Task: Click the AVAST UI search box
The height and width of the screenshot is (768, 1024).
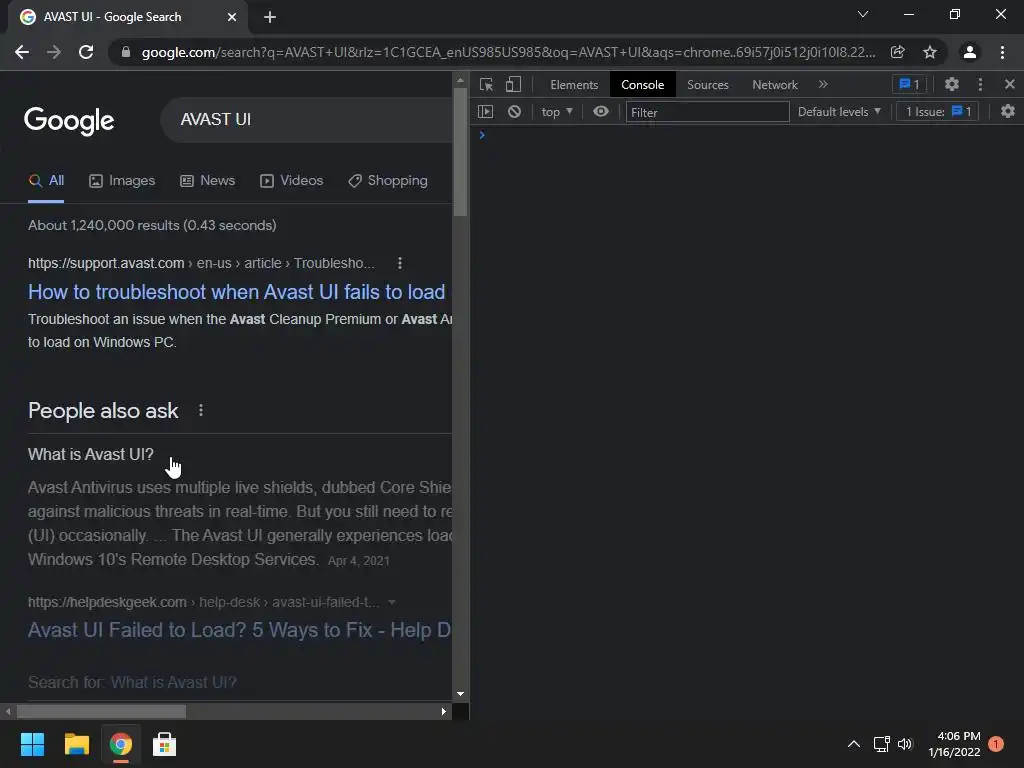Action: (307, 120)
